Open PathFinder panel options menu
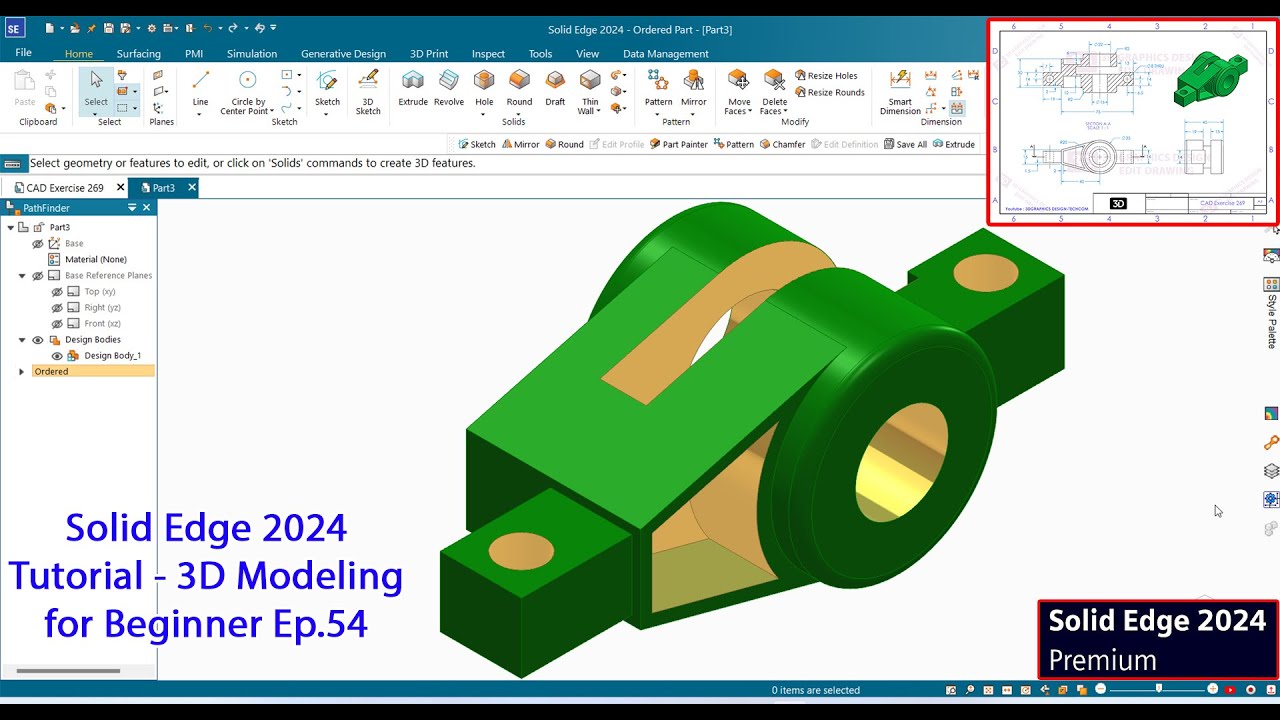 [132, 207]
